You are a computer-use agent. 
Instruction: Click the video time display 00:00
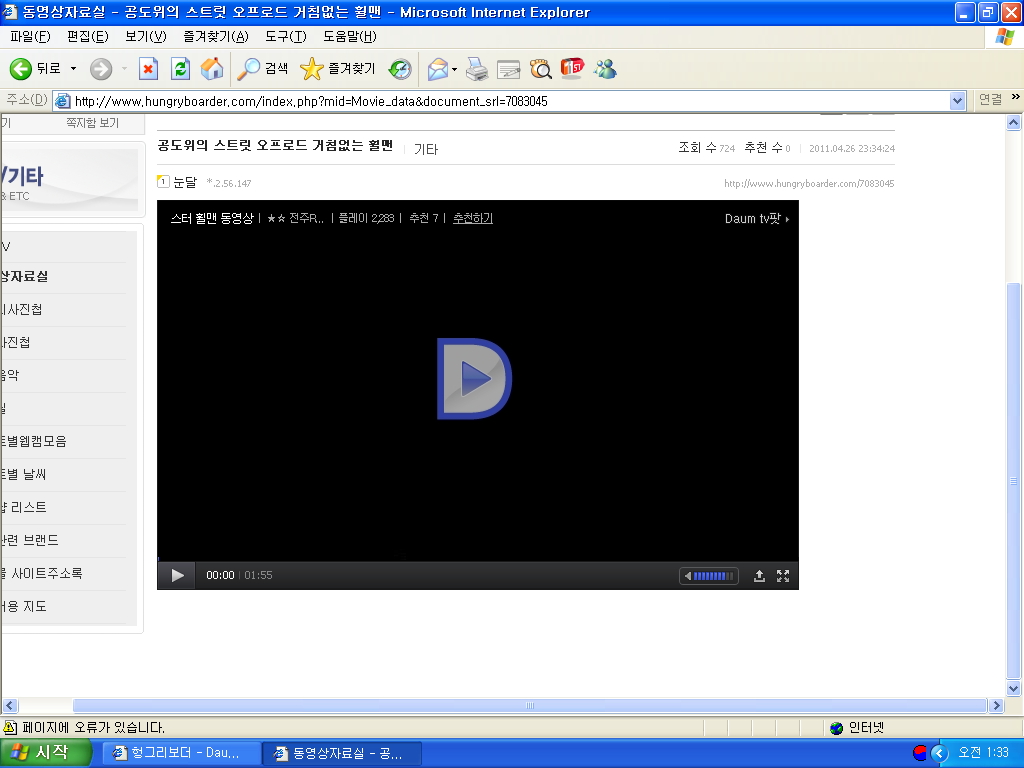tap(220, 575)
